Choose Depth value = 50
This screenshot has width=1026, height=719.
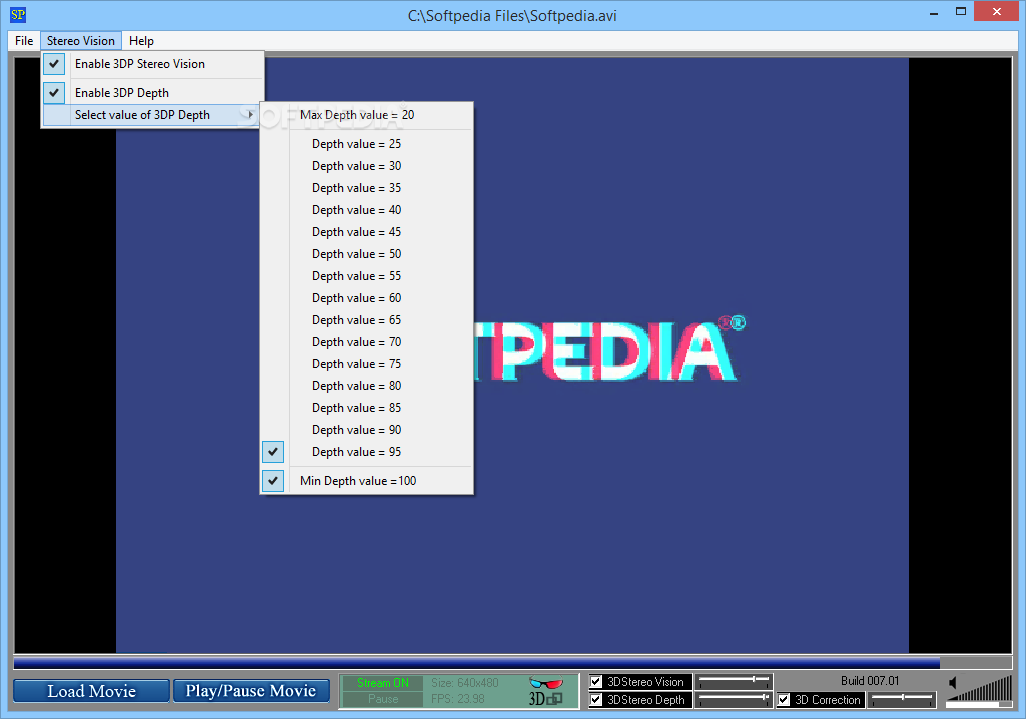(366, 254)
